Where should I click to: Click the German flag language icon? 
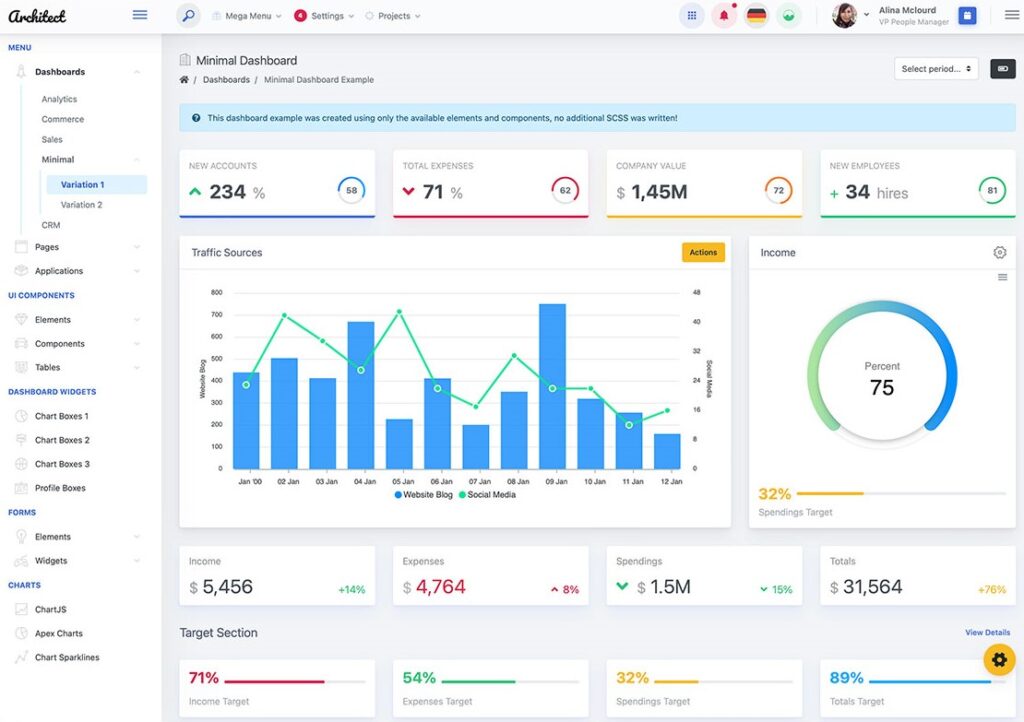[x=757, y=16]
